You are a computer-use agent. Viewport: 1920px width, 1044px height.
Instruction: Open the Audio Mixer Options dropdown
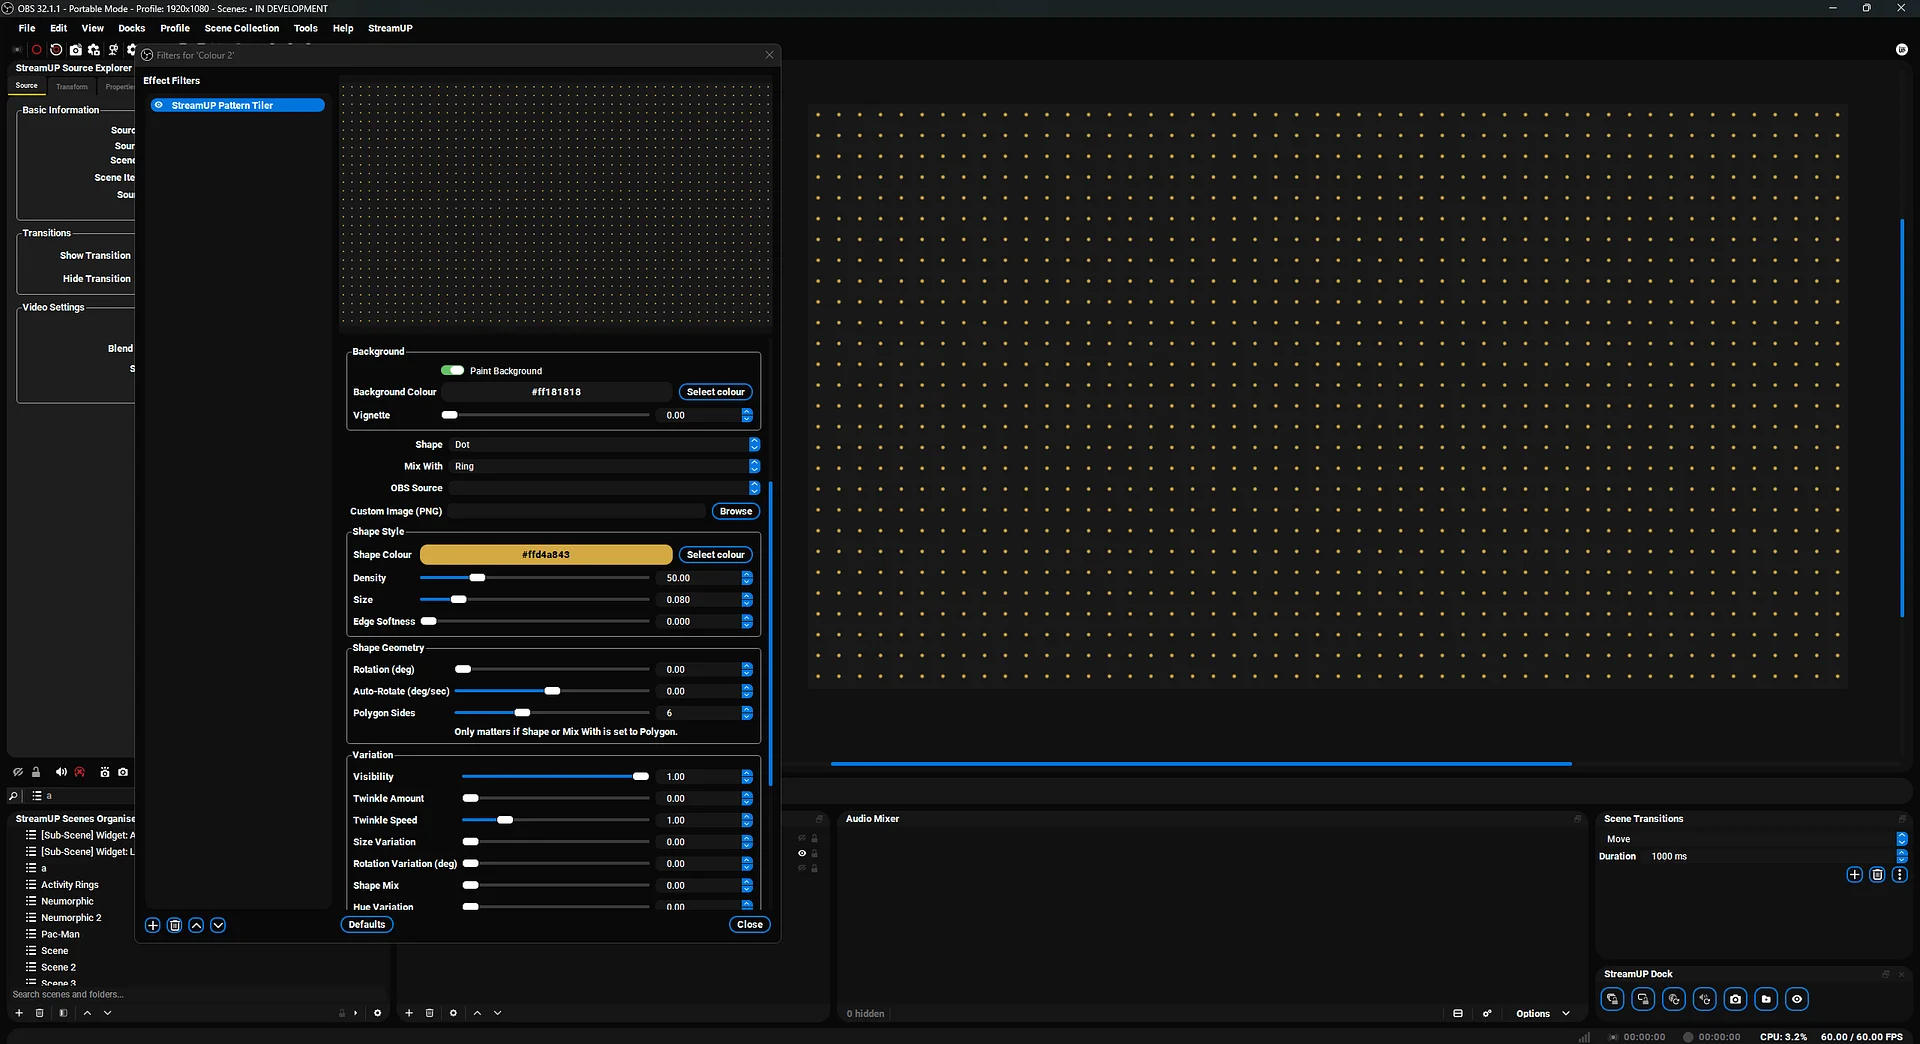[1543, 1013]
